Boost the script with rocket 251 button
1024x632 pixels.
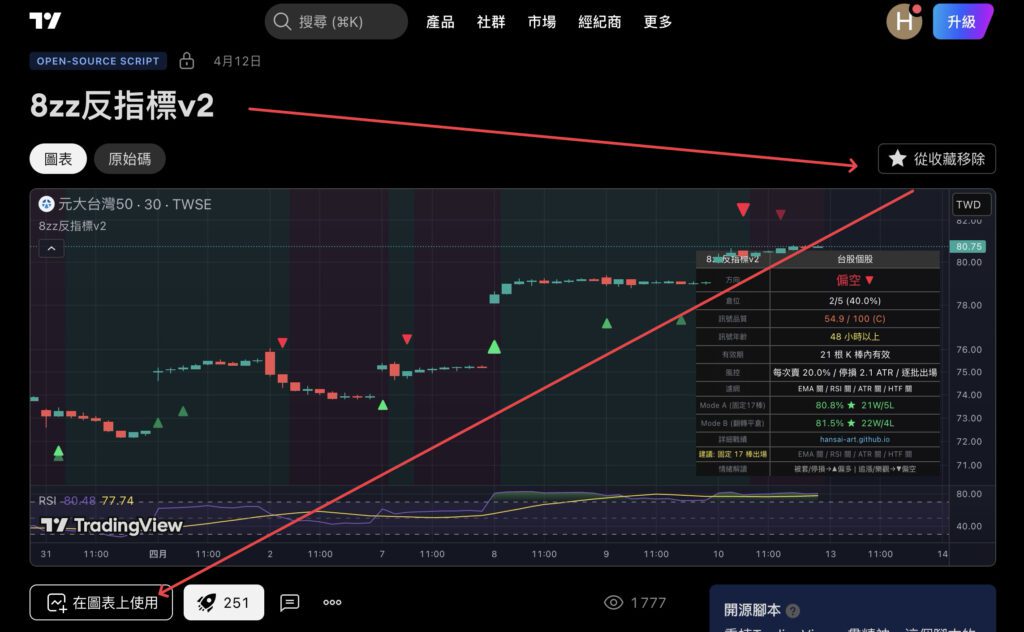[x=224, y=602]
